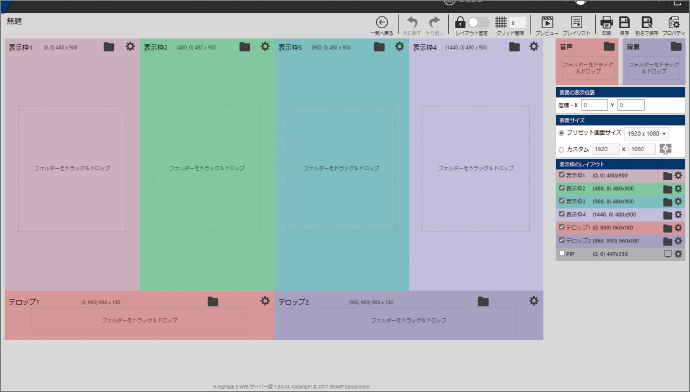690x392 pixels.
Task: Select the preset screen size radio button
Action: [x=561, y=133]
